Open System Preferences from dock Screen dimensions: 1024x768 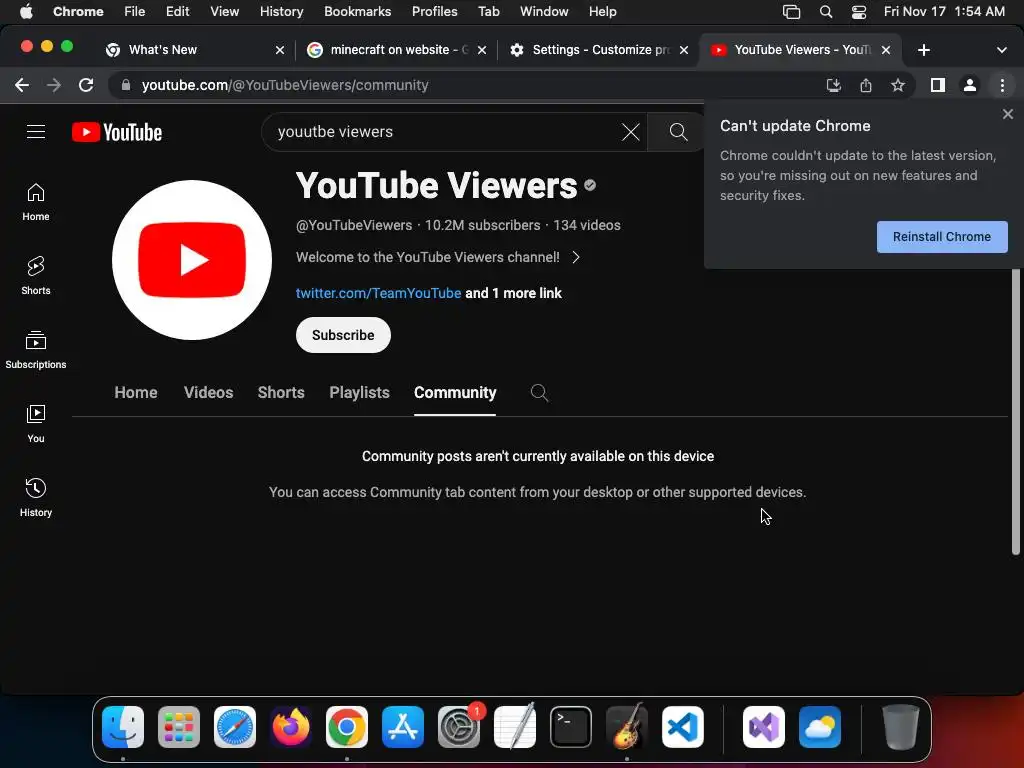point(459,727)
